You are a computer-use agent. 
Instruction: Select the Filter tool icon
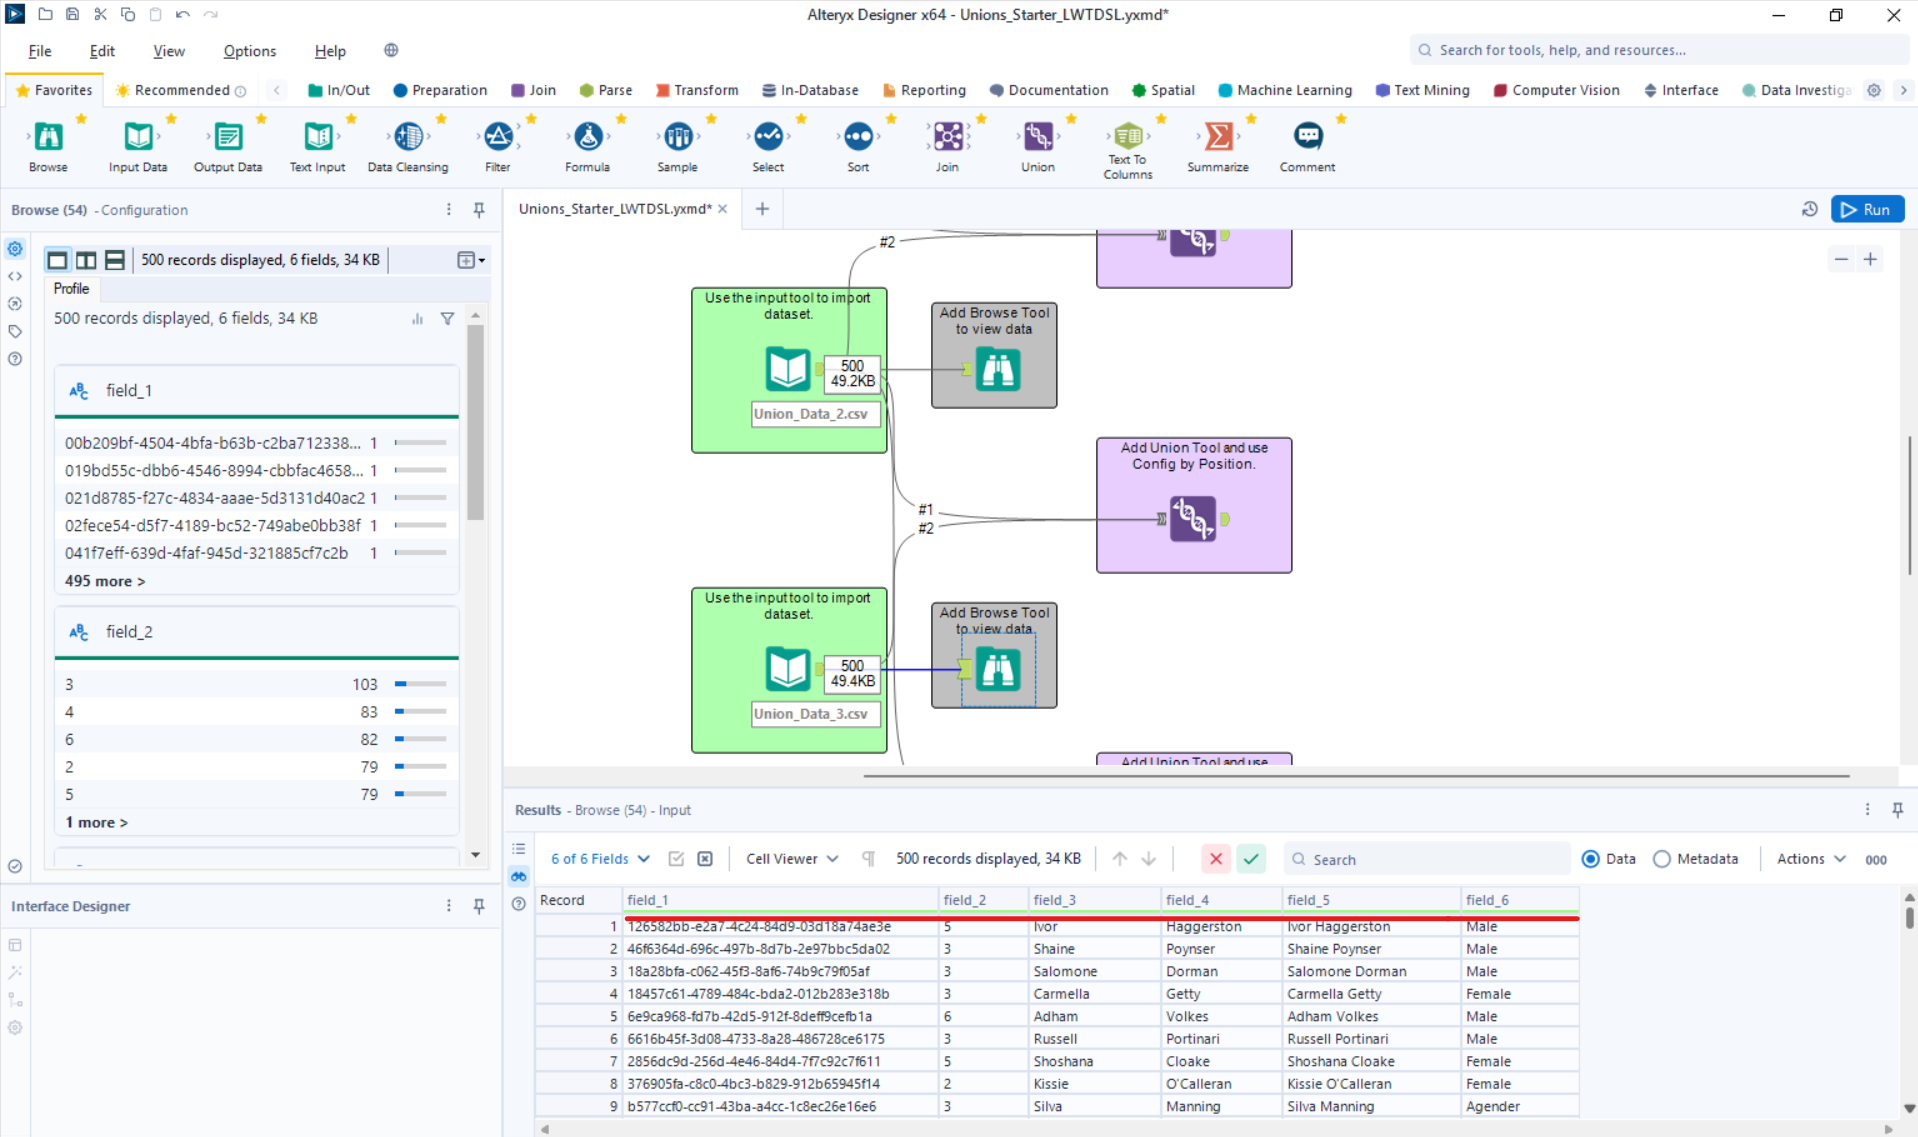click(497, 137)
